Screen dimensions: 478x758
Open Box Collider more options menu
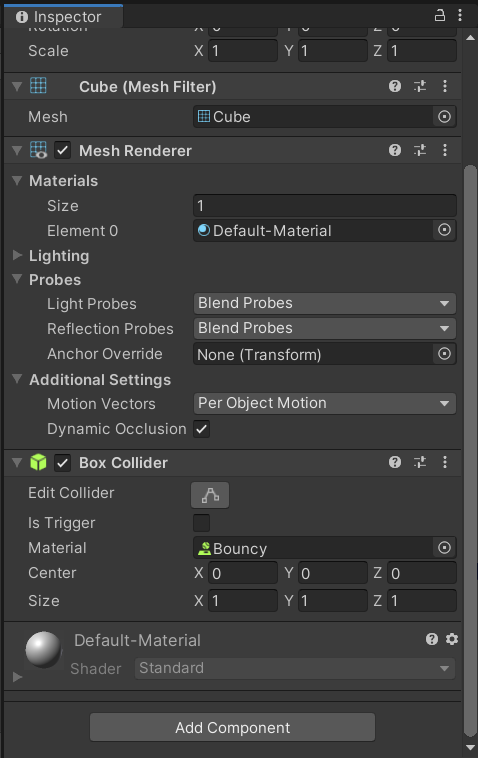445,462
